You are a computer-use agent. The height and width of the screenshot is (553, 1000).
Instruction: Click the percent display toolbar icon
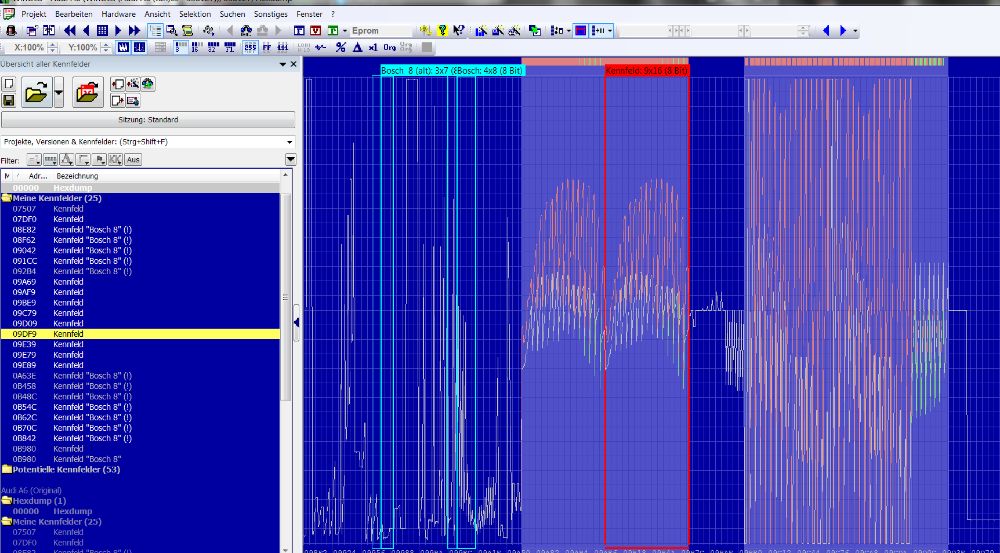coord(341,47)
